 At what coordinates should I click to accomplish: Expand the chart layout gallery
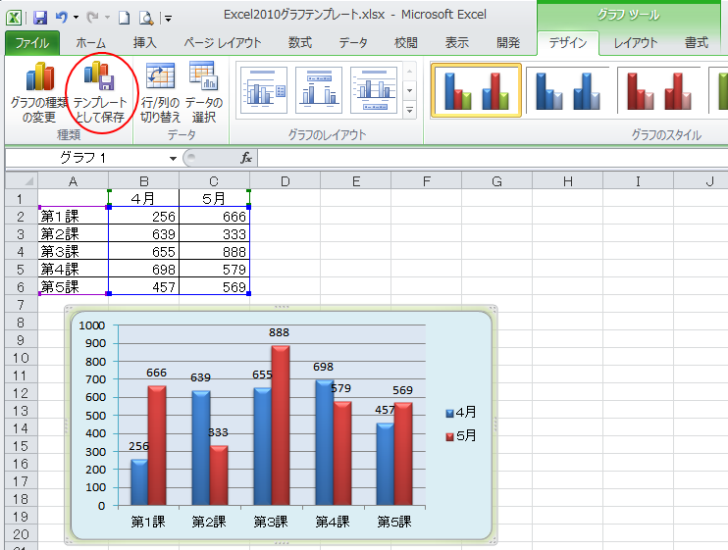409,108
